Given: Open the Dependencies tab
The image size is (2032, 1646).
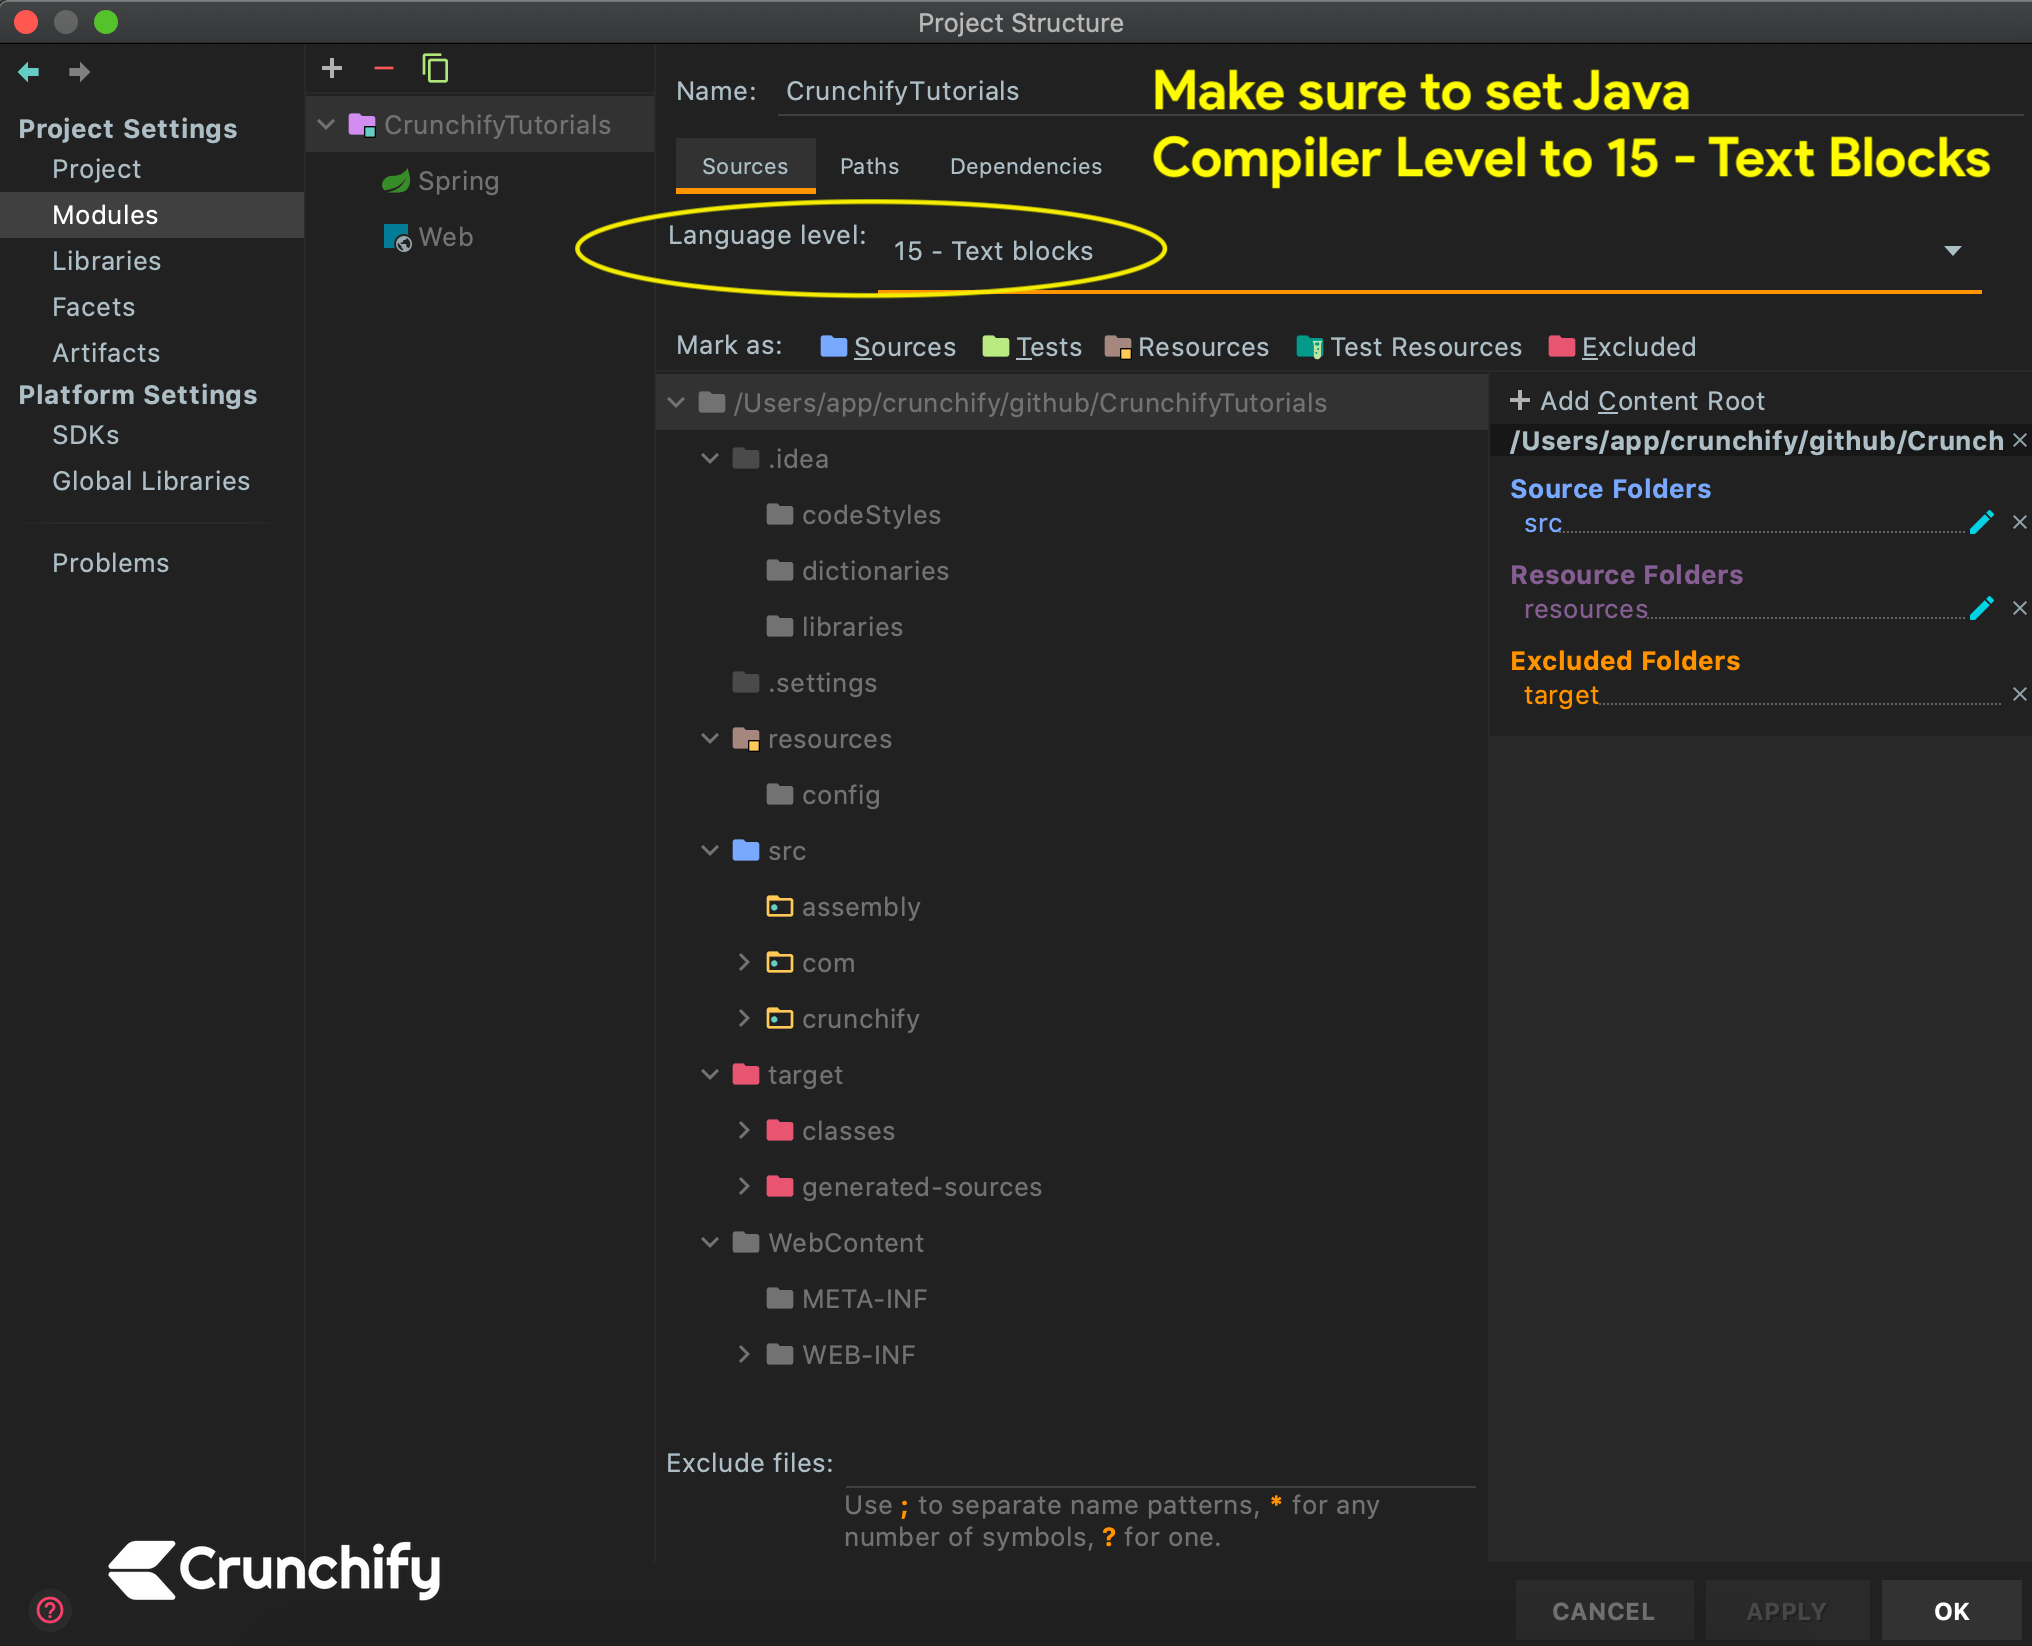Looking at the screenshot, I should [1025, 166].
